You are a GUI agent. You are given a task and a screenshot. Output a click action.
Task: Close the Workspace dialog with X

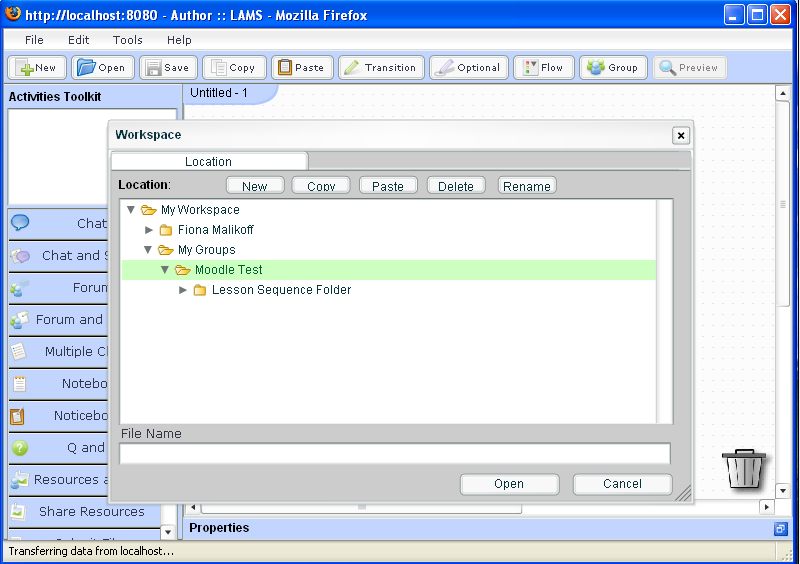pyautogui.click(x=680, y=135)
